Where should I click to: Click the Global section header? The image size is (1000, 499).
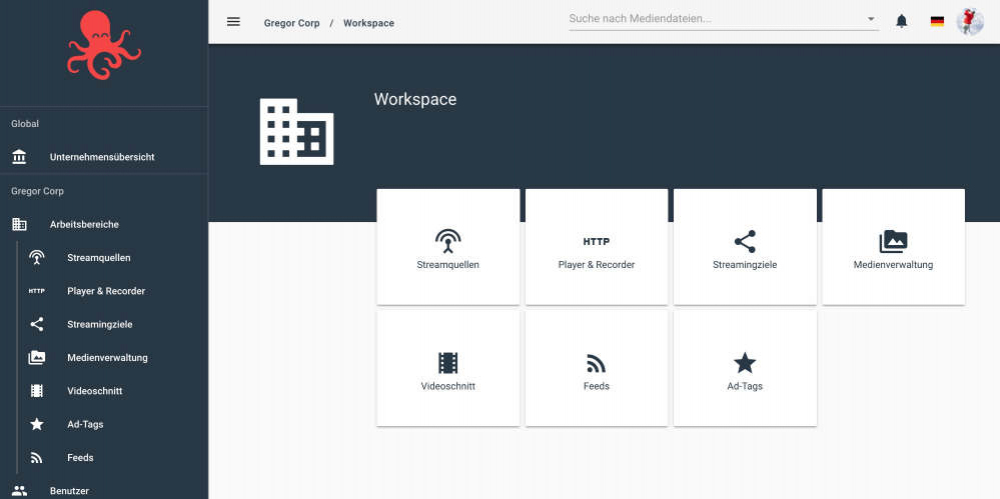click(25, 124)
